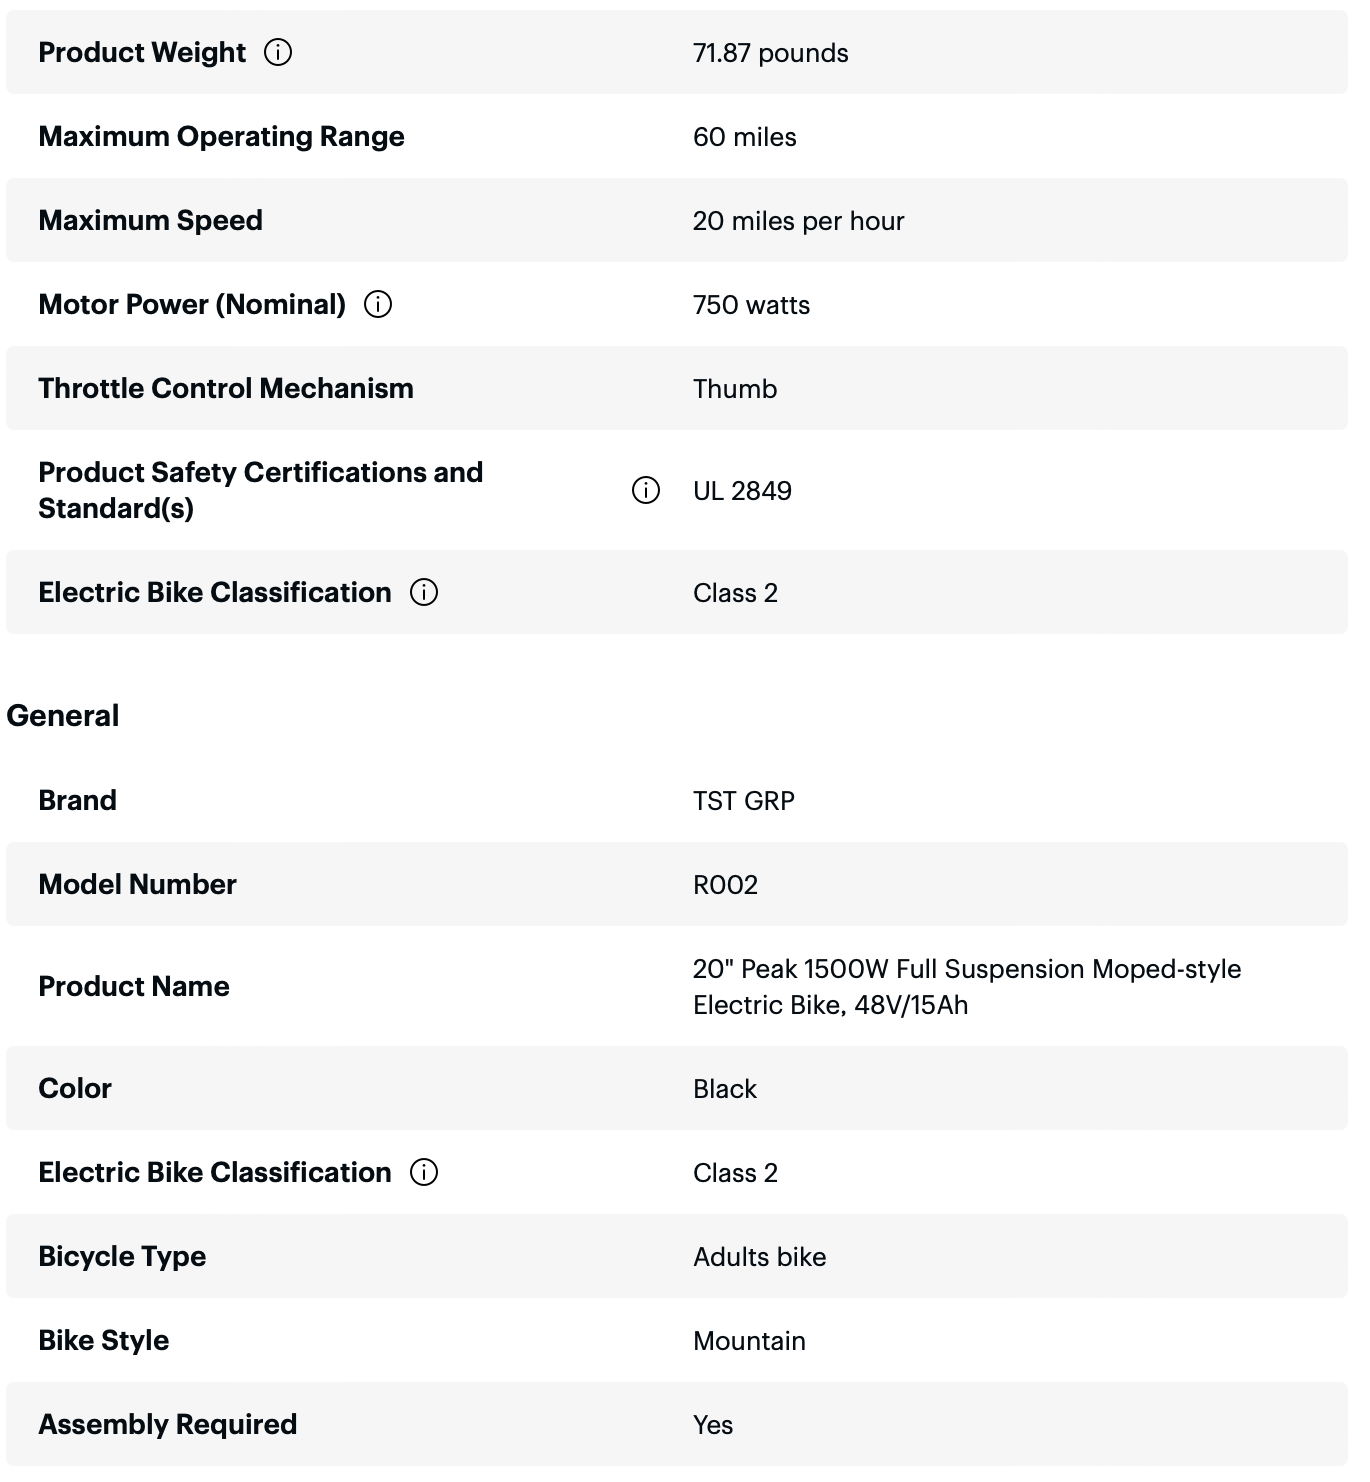Click the Maximum Operating Range label
The width and height of the screenshot is (1370, 1482).
pos(221,136)
